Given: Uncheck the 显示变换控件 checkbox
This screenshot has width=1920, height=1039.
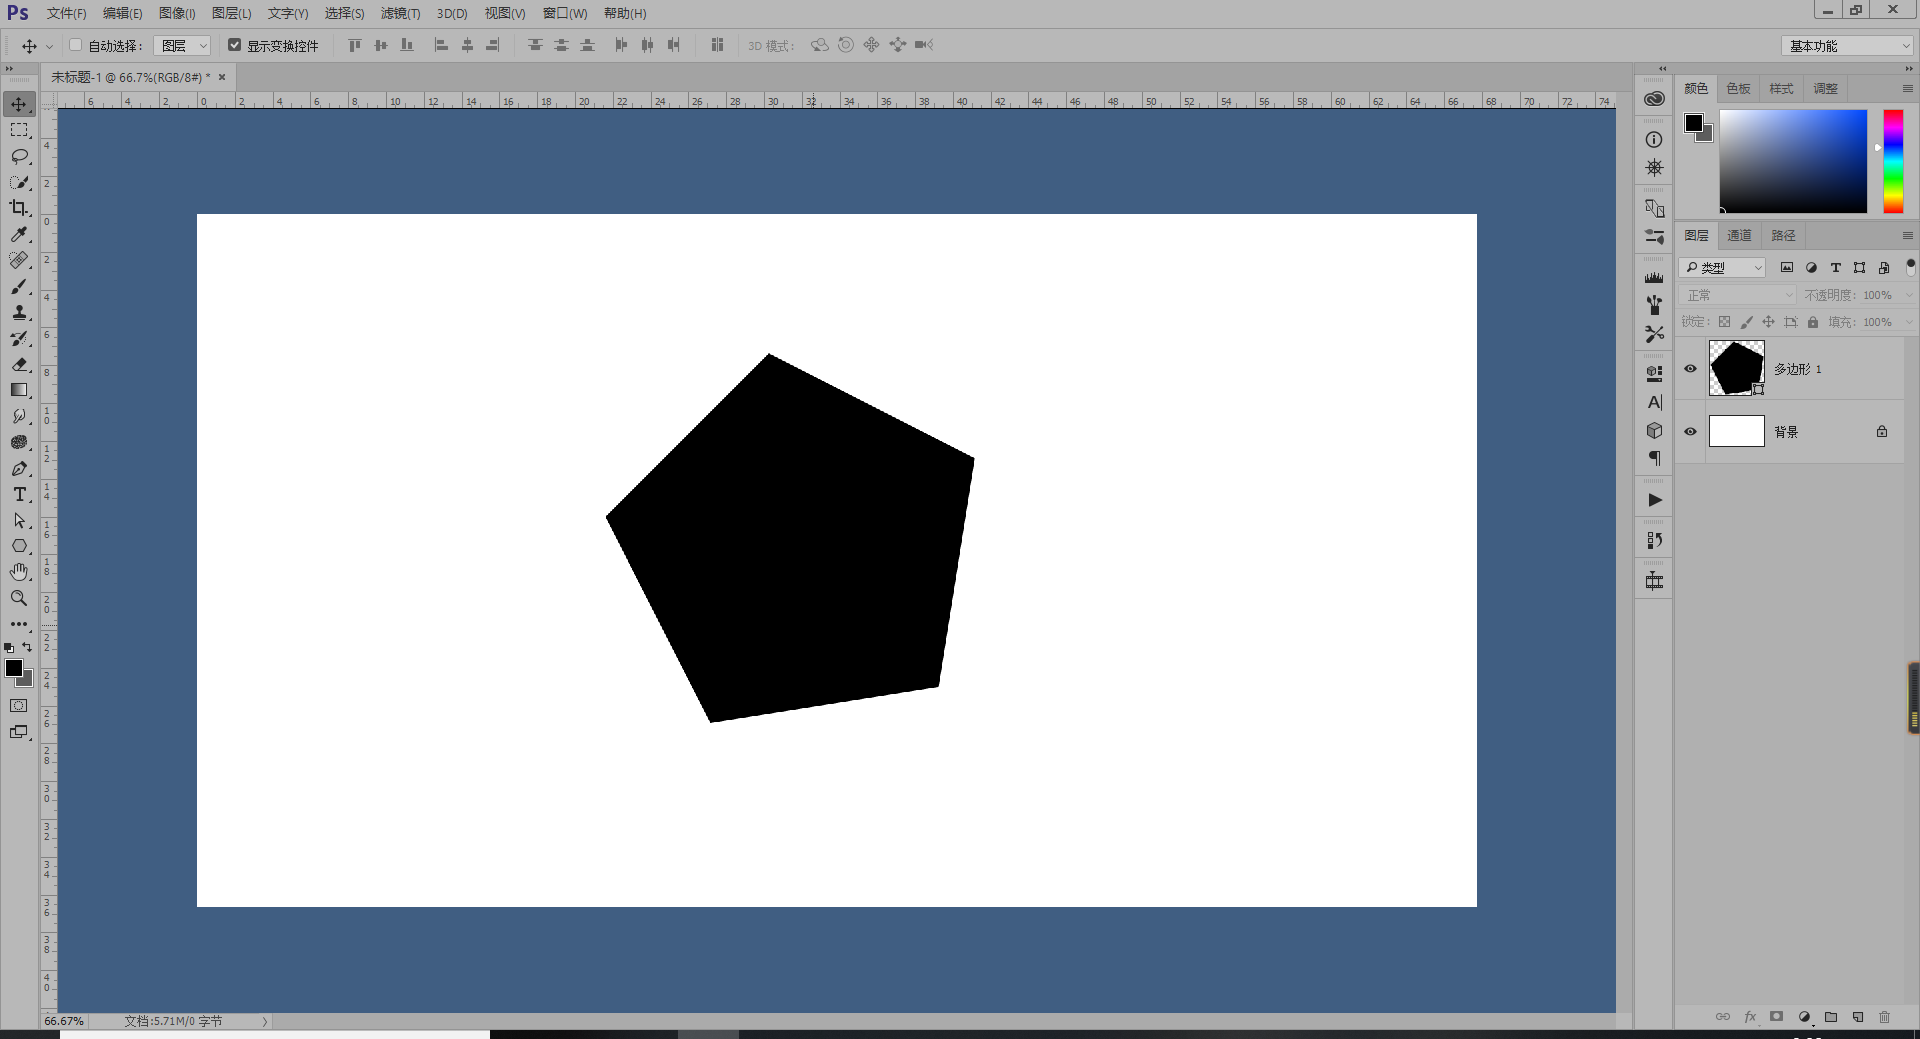Looking at the screenshot, I should point(234,45).
